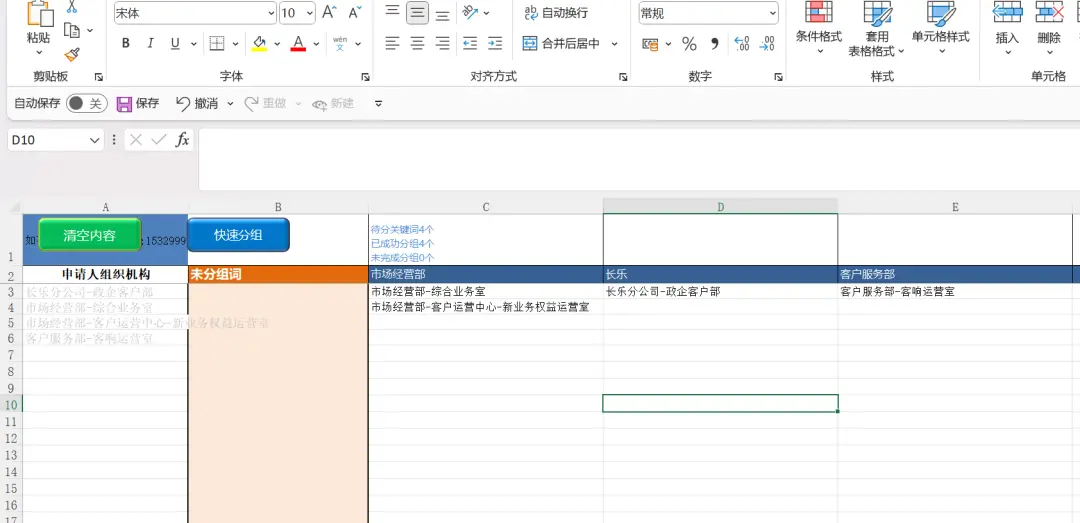Select the 申请人组织机构 header cell
Viewport: 1080px width, 523px height.
(105, 274)
